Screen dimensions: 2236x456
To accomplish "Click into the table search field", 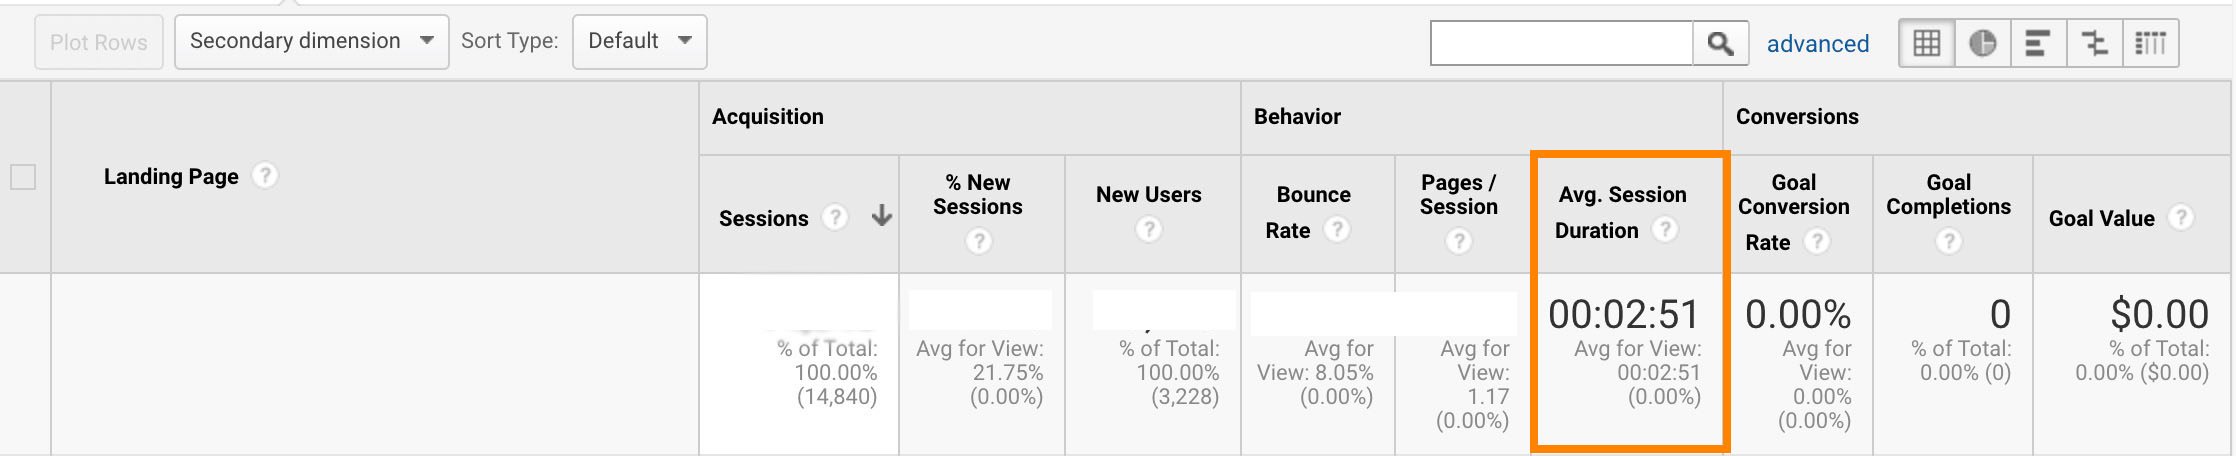I will coord(1561,44).
